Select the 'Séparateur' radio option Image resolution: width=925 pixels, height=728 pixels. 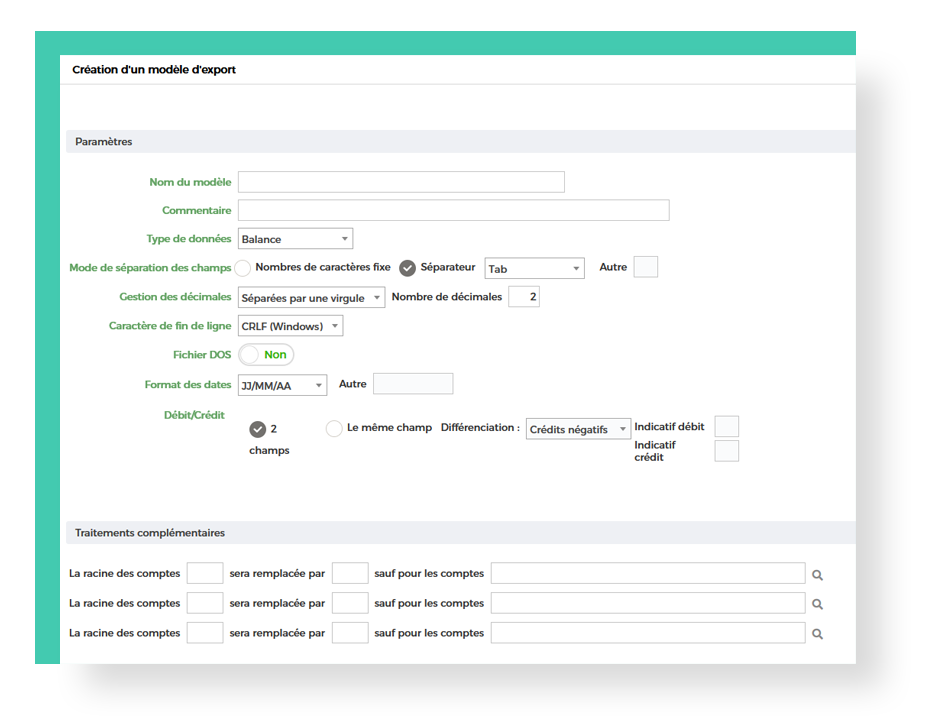click(x=407, y=268)
